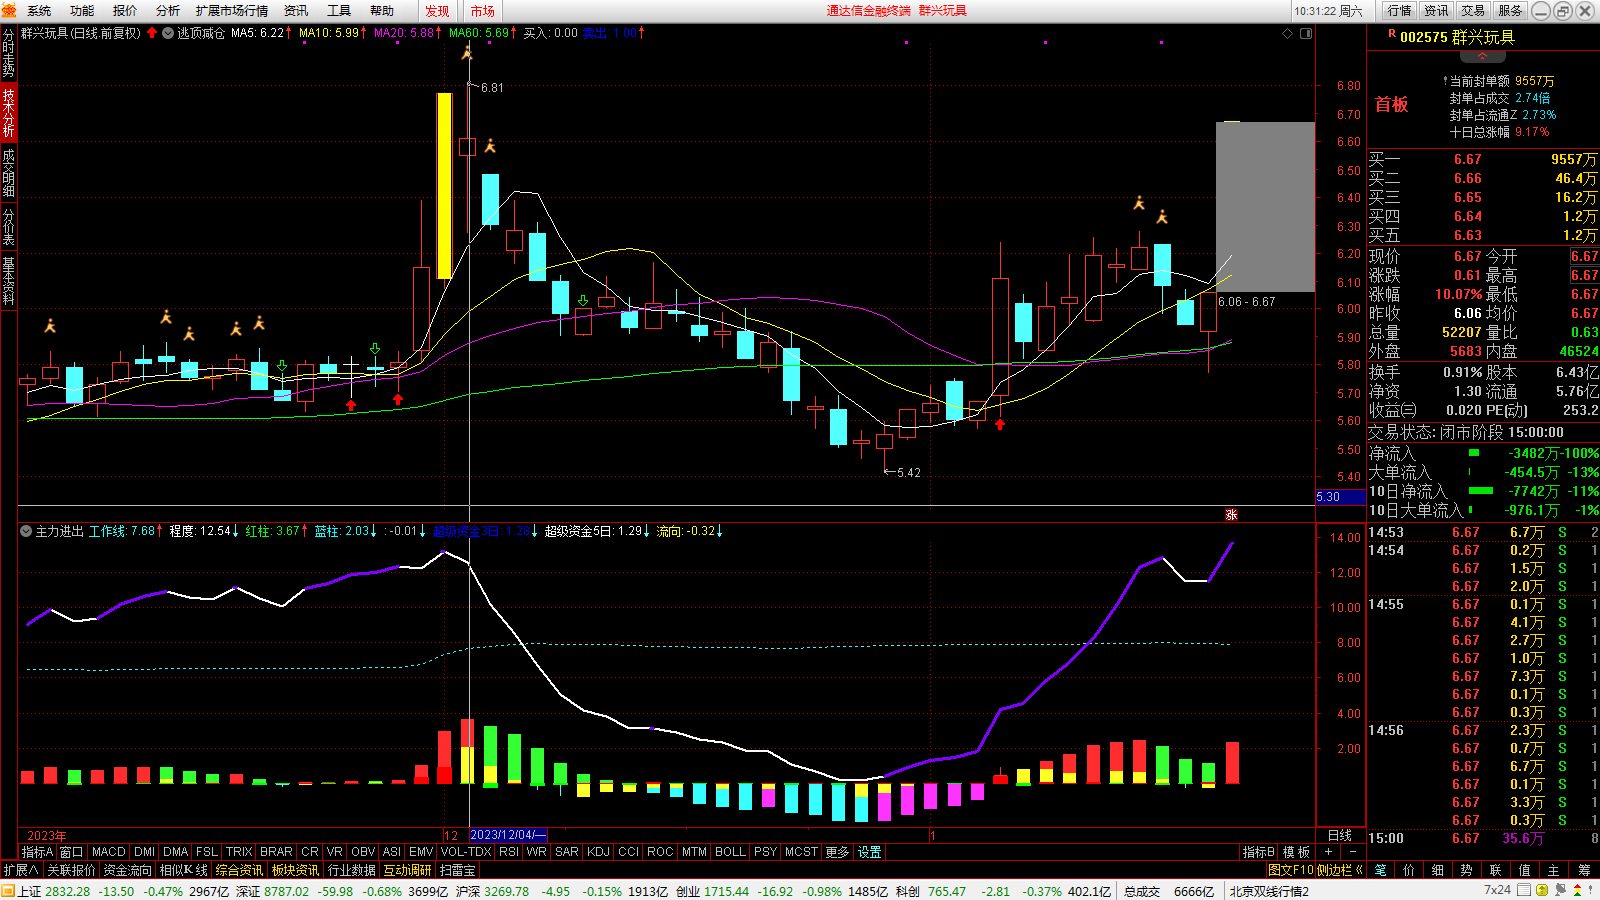The image size is (1600, 900).
Task: Open the 扩展市场行情 menu
Action: 232,11
